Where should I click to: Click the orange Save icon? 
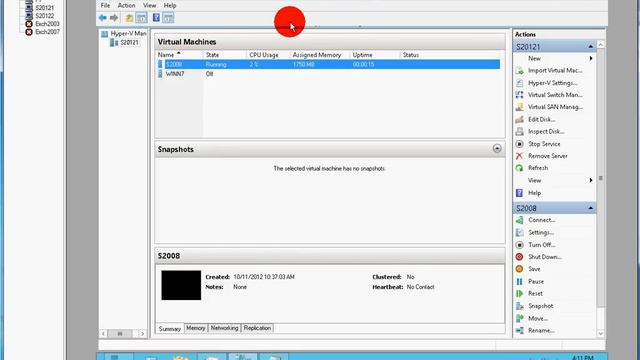pos(519,269)
